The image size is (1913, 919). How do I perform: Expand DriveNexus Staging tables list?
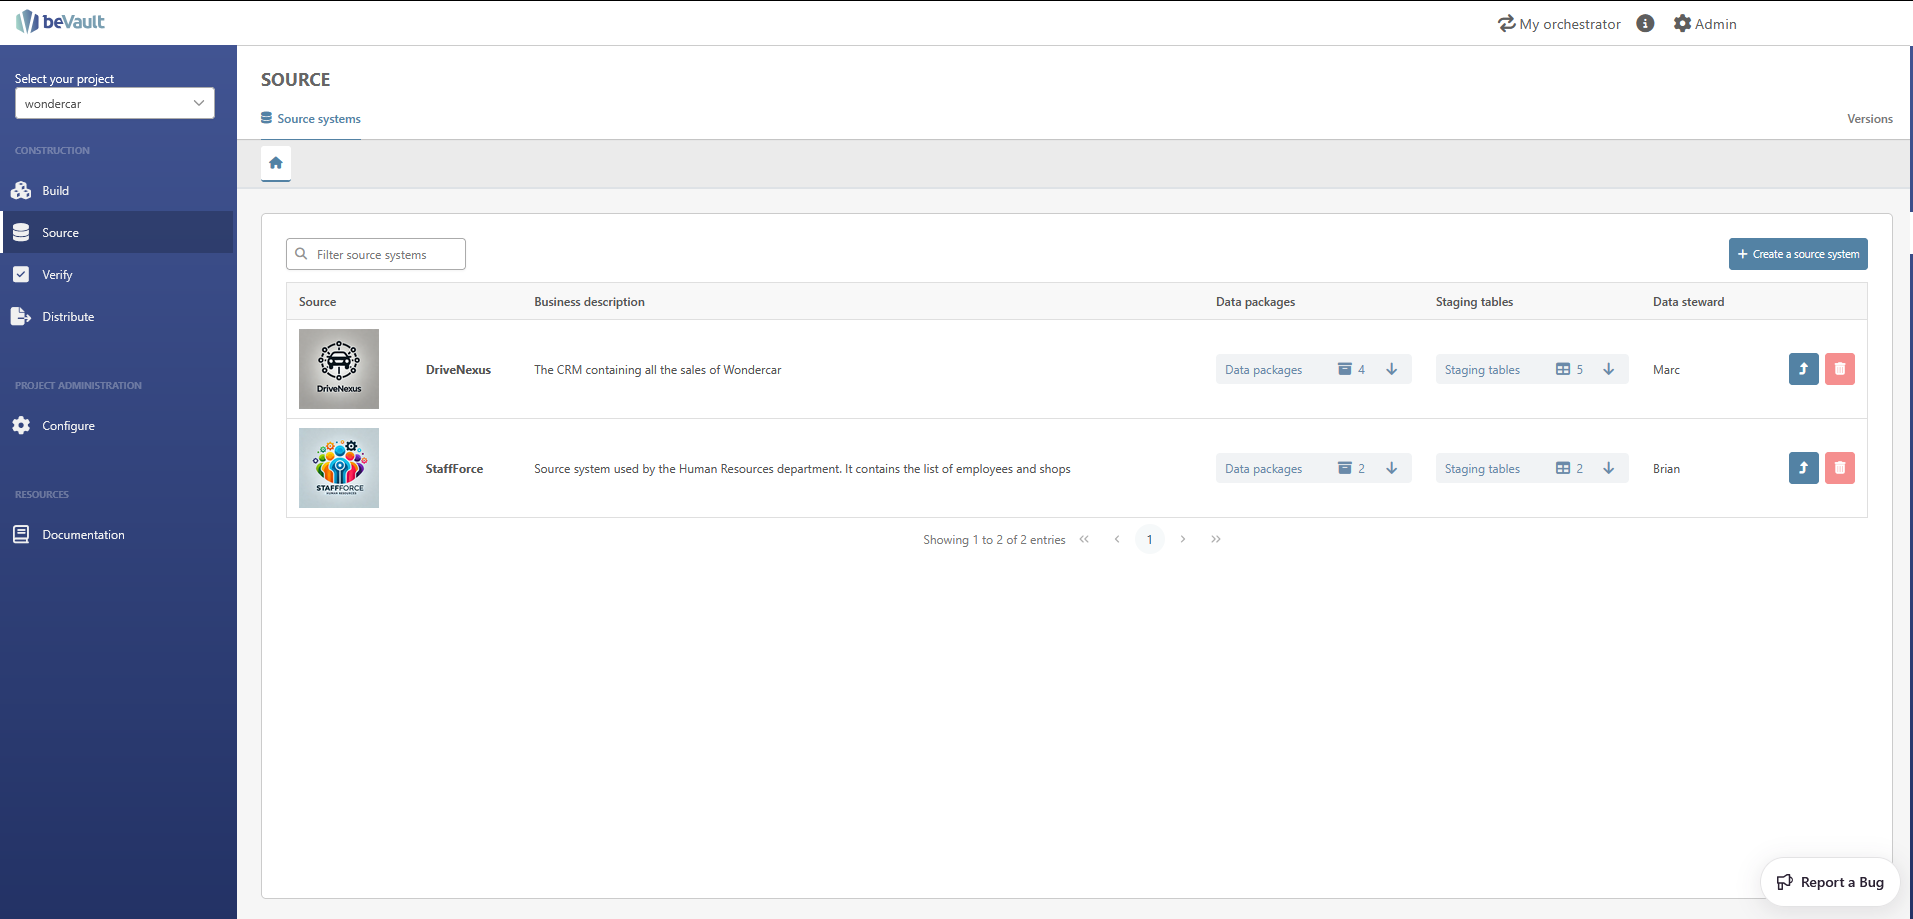1608,369
